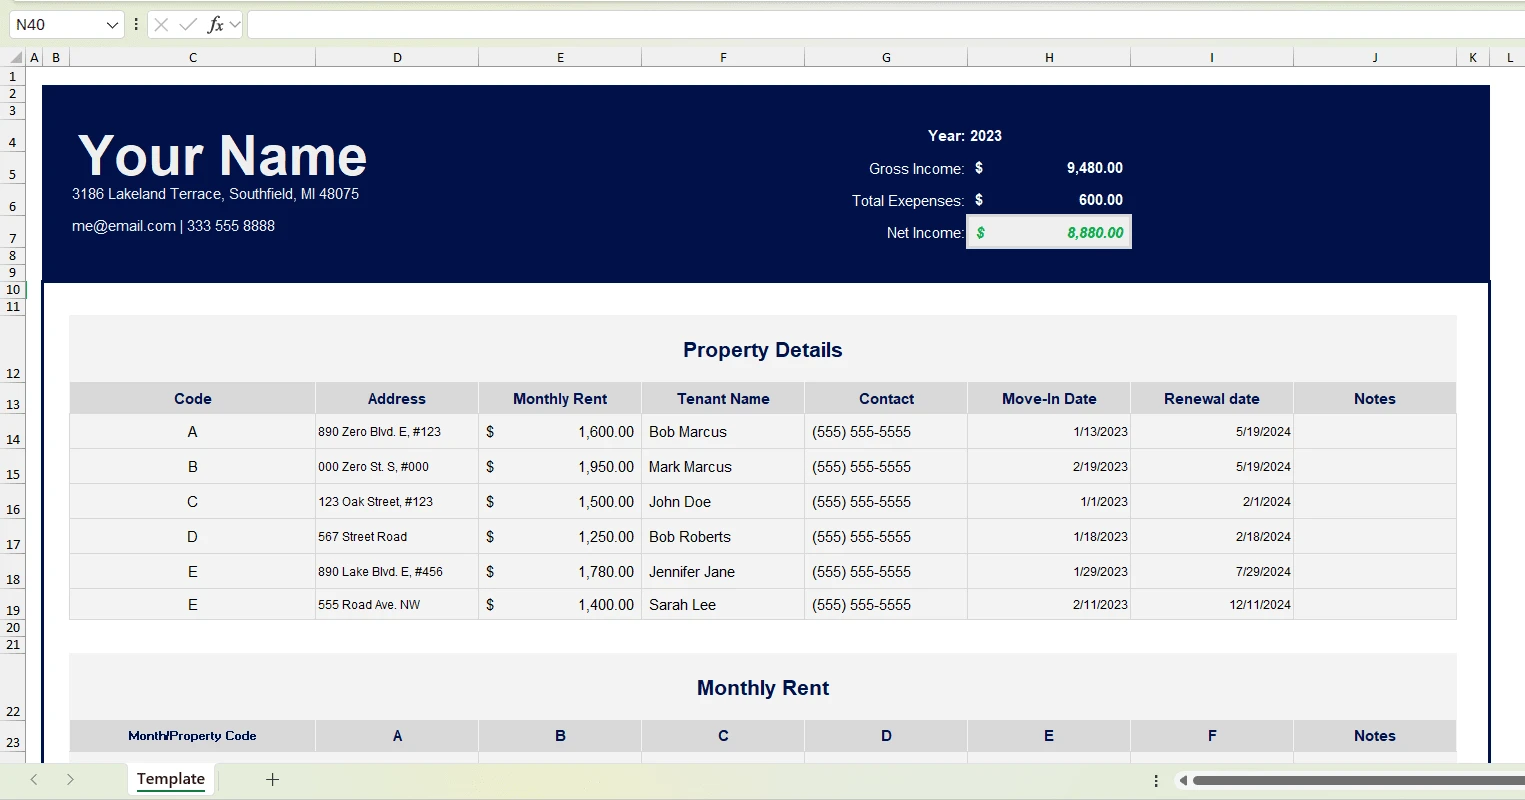Select rent cell 1,780.00

(x=560, y=572)
